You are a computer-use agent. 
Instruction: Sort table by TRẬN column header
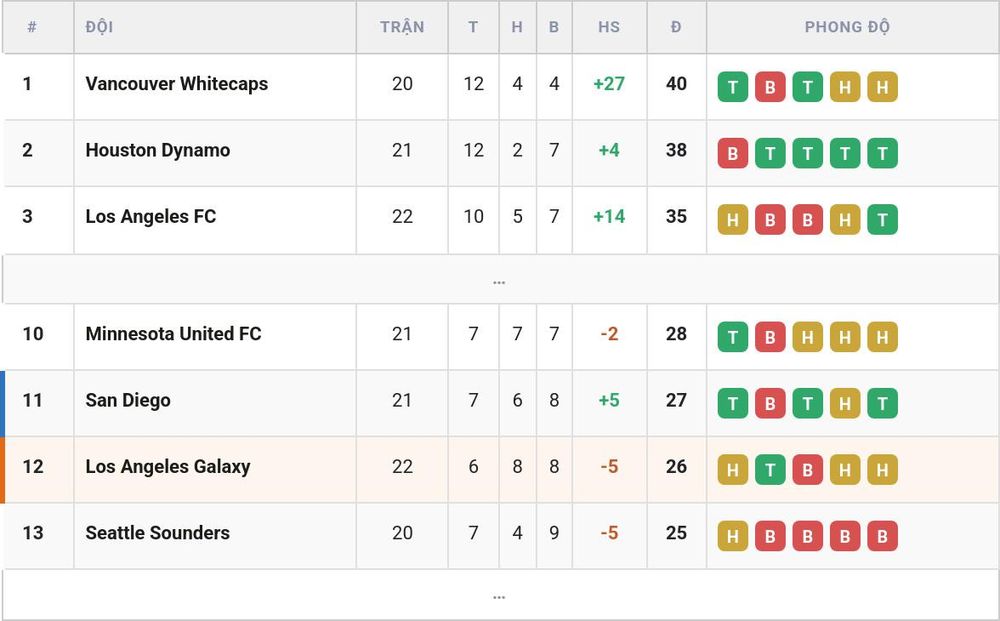tap(402, 27)
